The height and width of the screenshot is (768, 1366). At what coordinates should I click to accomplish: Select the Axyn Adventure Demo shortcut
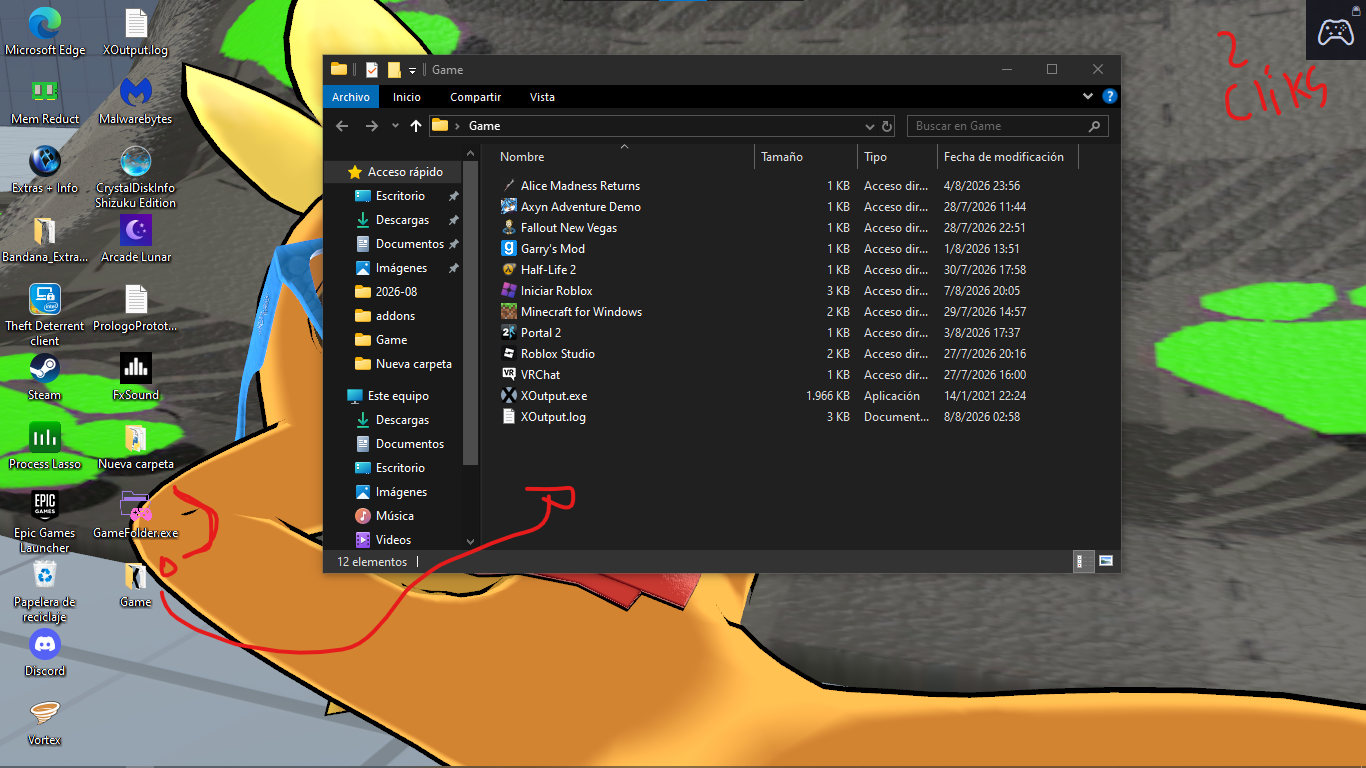(581, 207)
